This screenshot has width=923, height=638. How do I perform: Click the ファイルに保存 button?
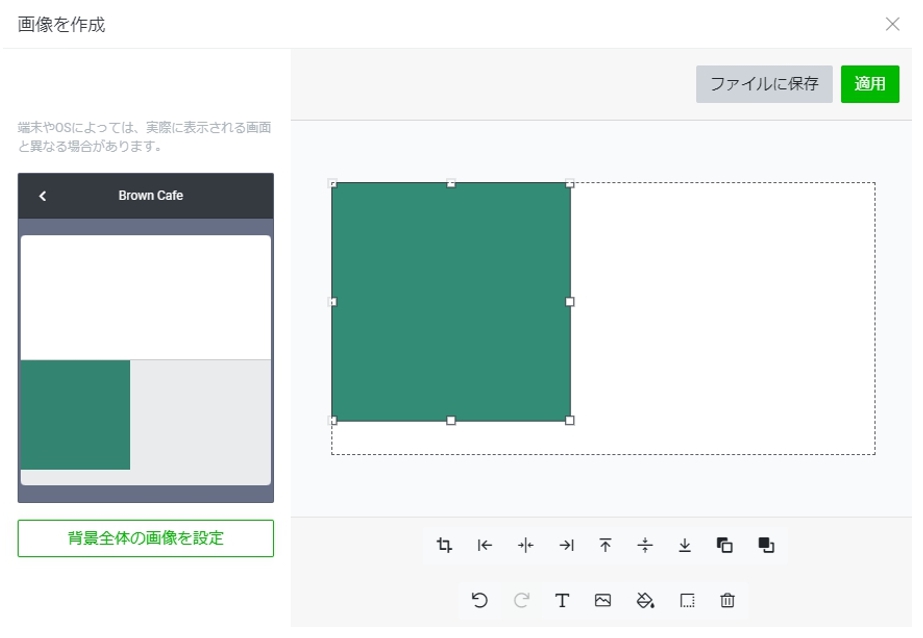point(764,84)
